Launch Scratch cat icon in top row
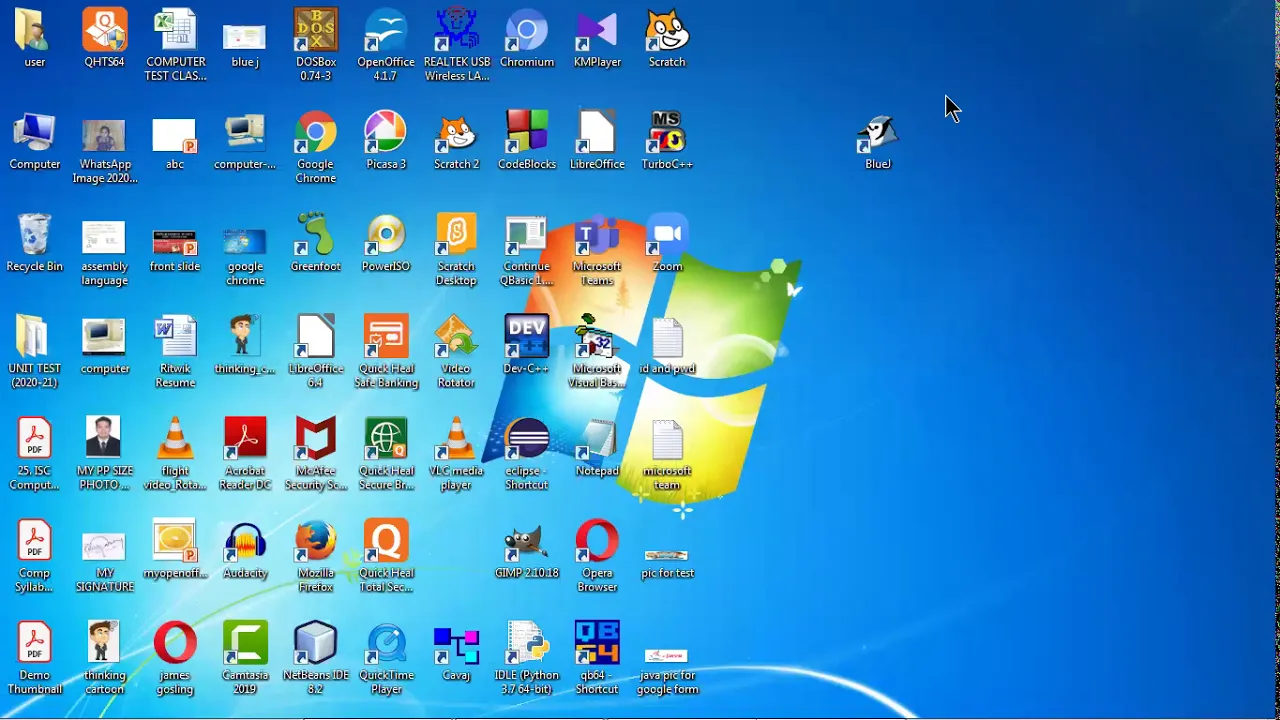This screenshot has width=1280, height=720. (x=667, y=38)
